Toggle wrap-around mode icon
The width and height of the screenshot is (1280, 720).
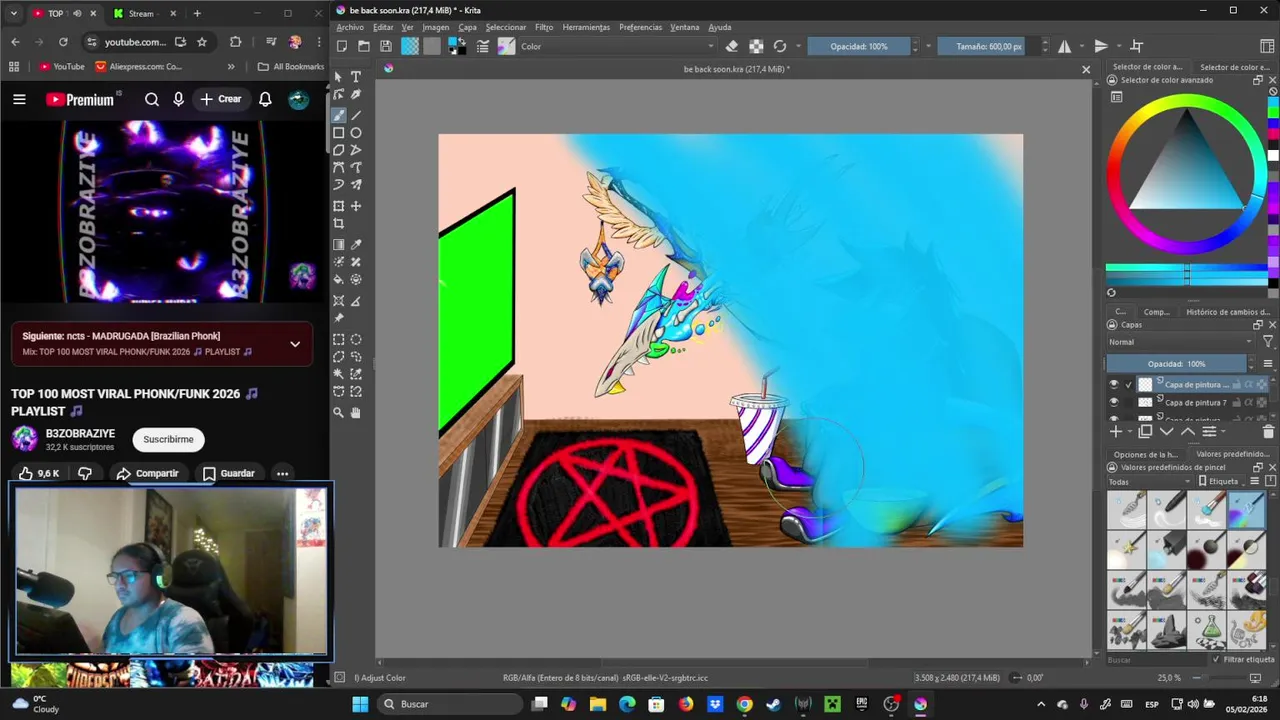point(1136,46)
